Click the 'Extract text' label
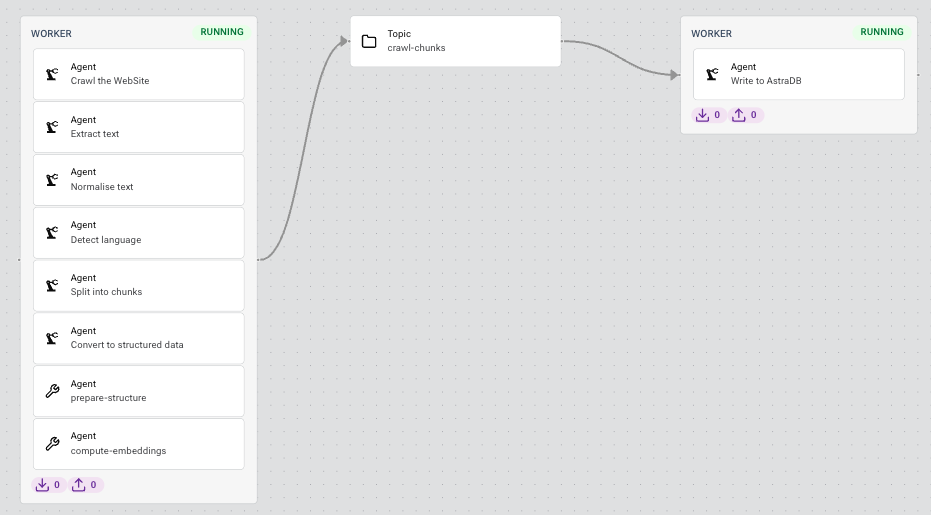The width and height of the screenshot is (931, 515). [94, 134]
